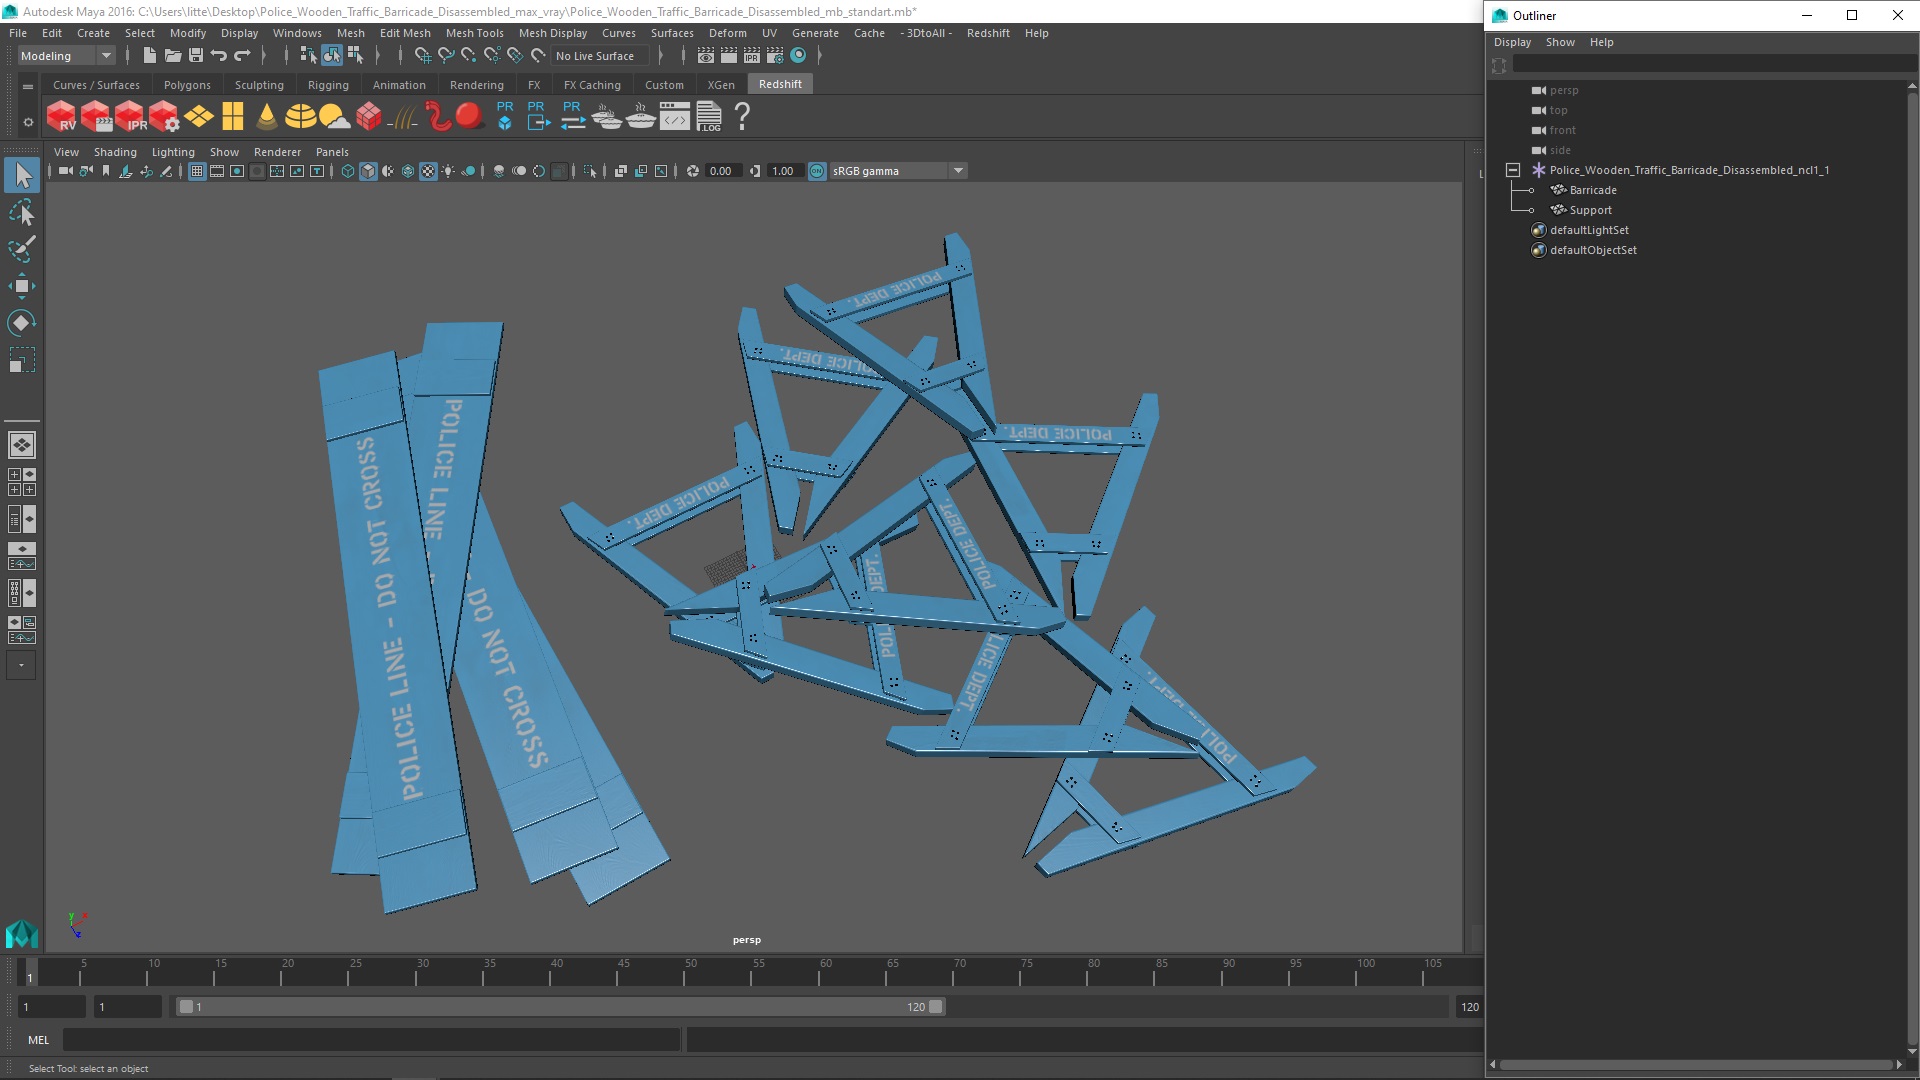Open the Render View clapboard icon
The image size is (1920, 1080).
tap(706, 56)
